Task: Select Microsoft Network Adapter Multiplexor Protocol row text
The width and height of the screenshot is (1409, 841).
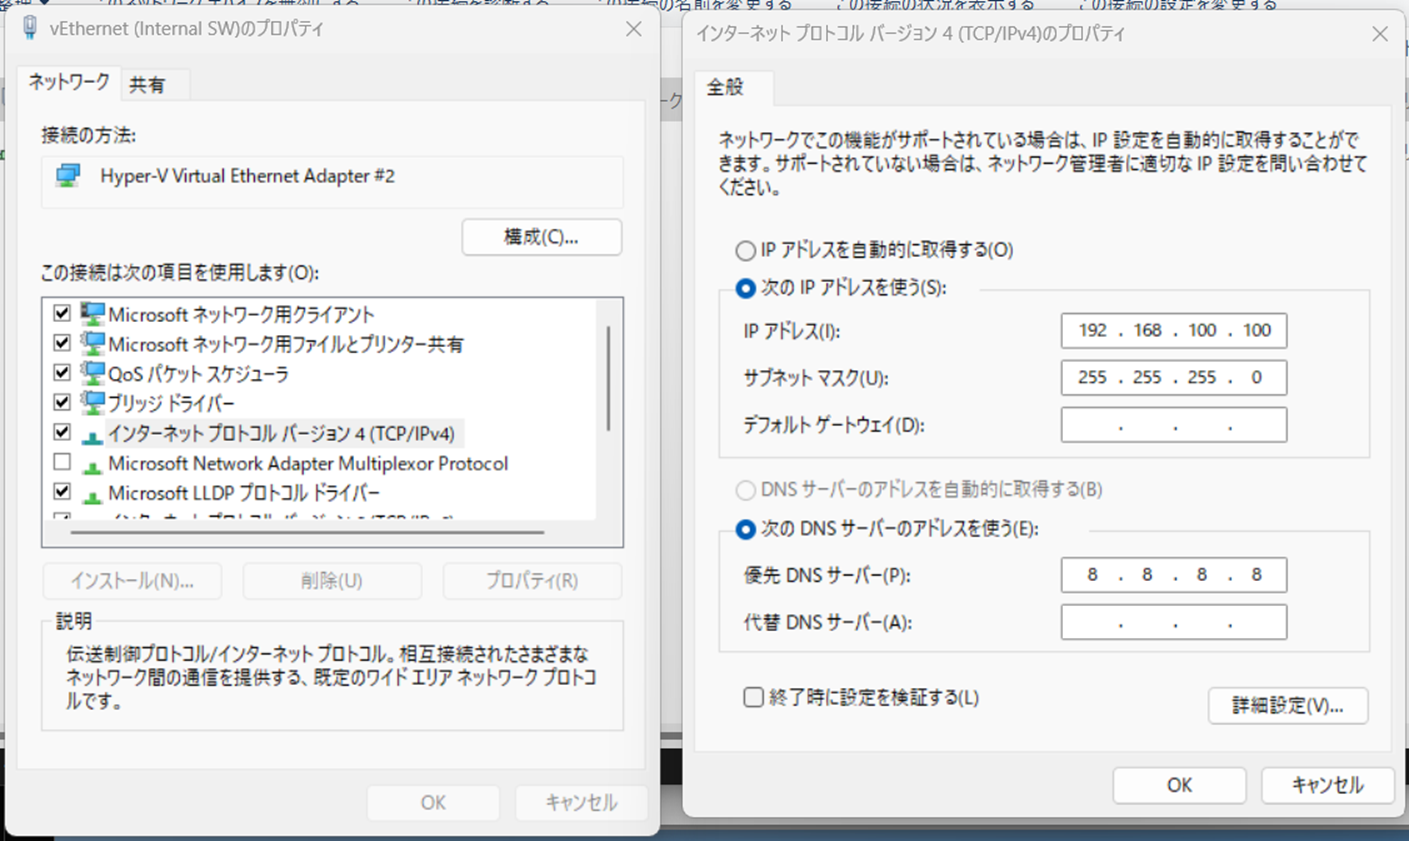Action: coord(308,464)
